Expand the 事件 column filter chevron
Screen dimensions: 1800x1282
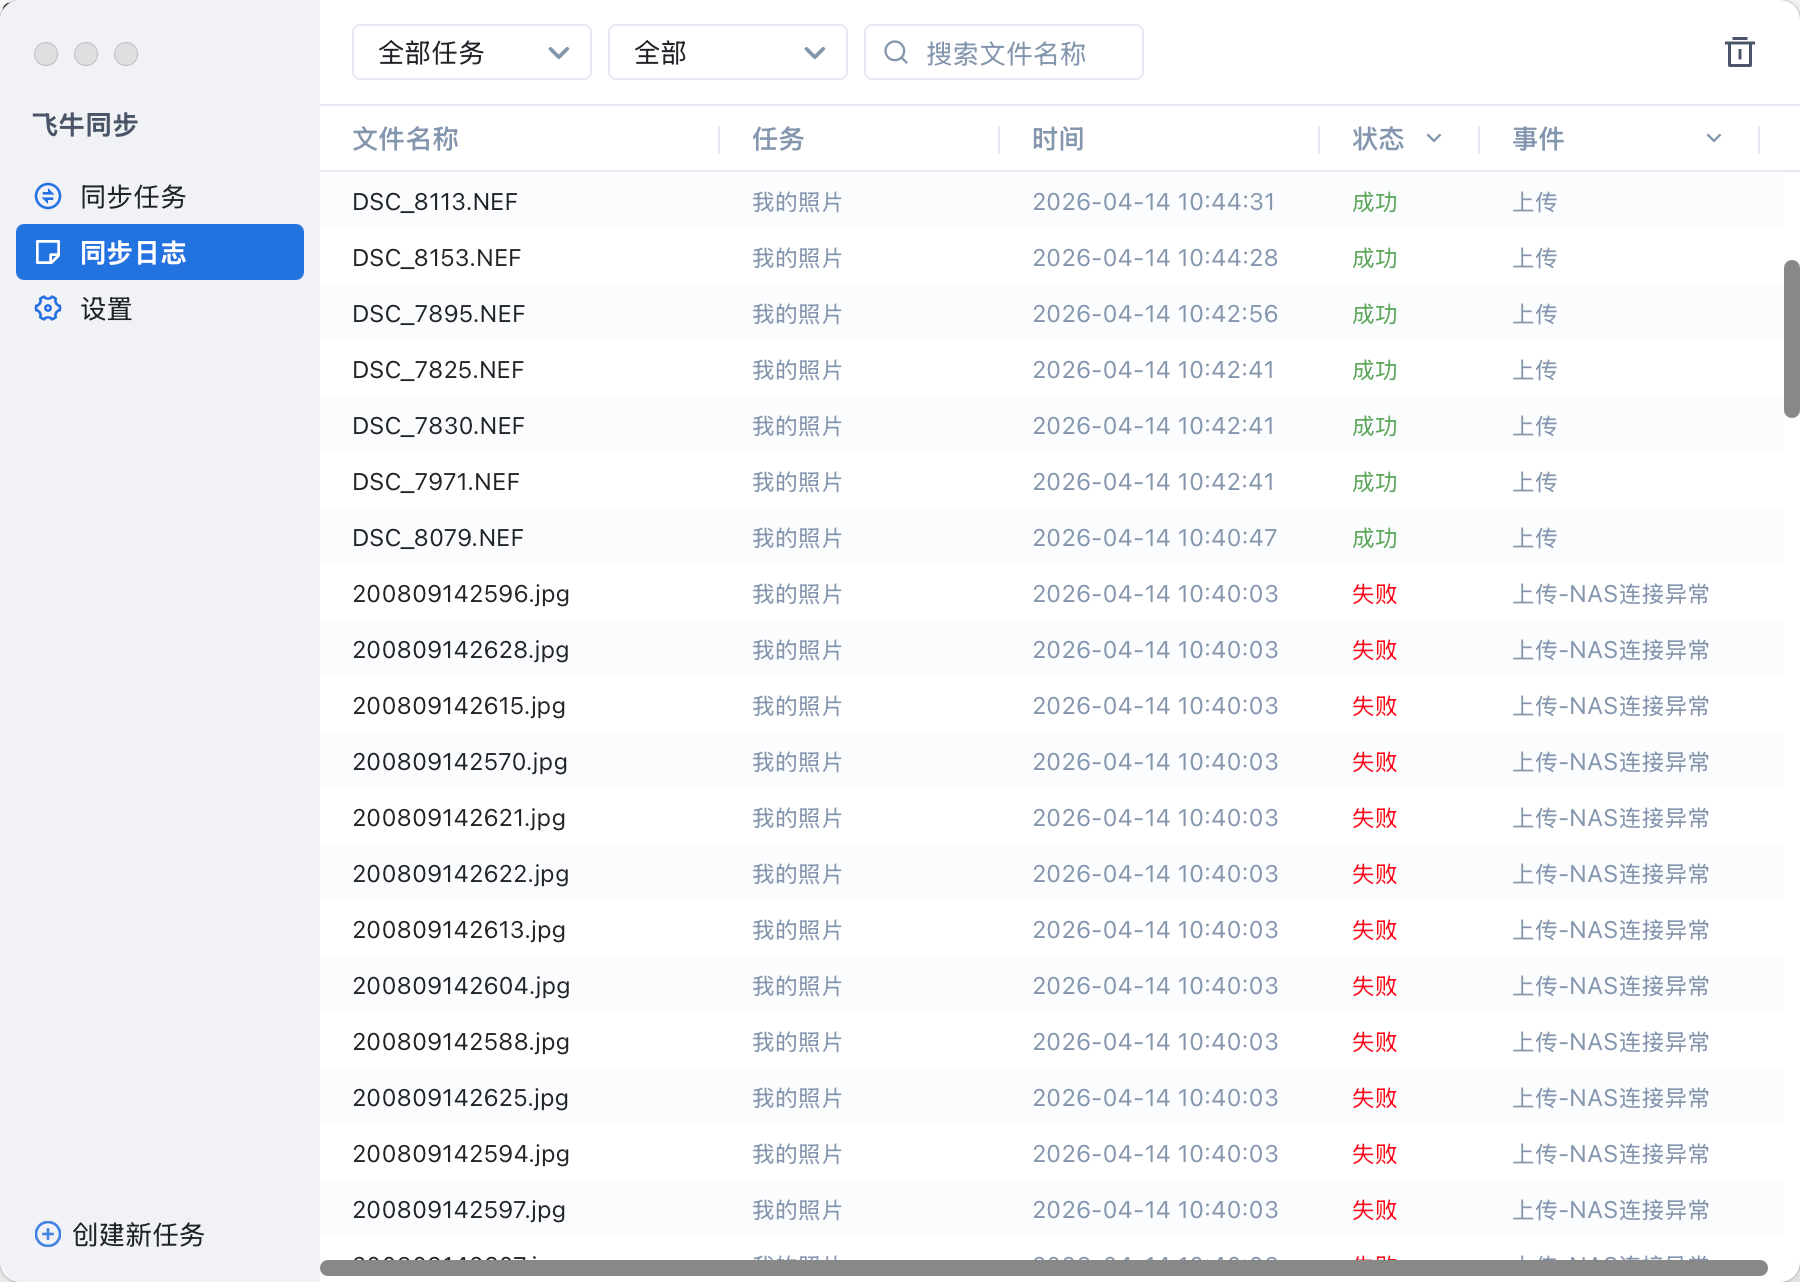(x=1714, y=139)
